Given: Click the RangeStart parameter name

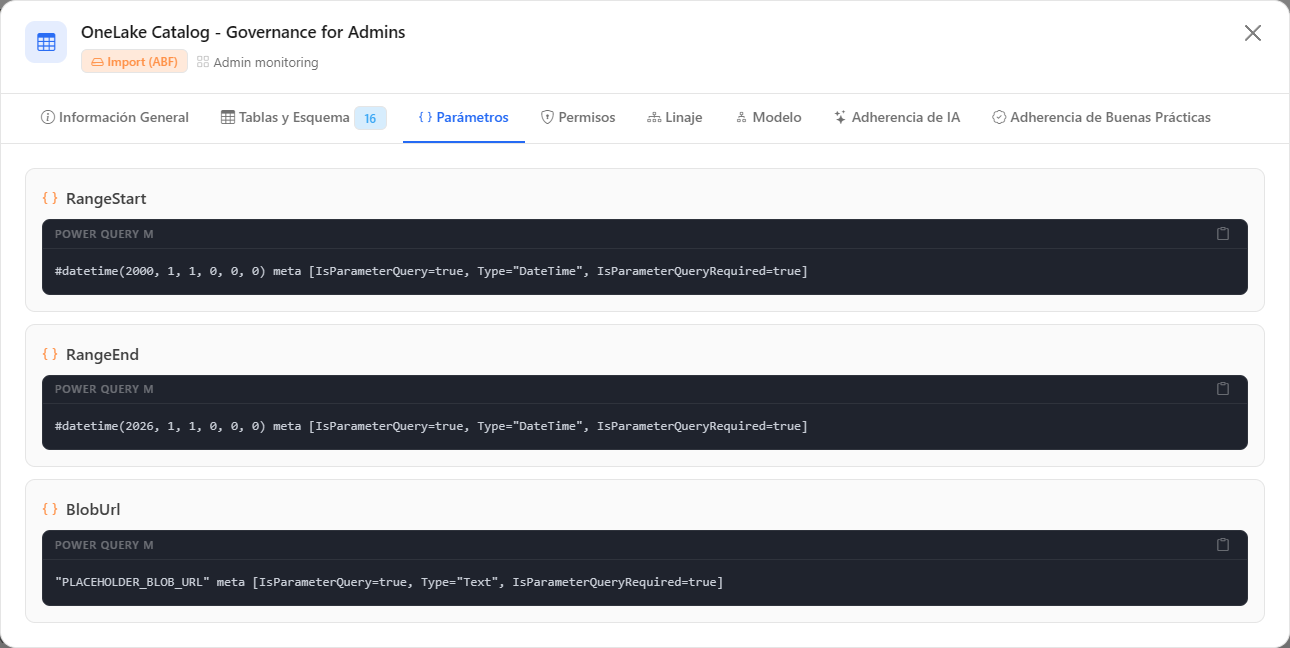Looking at the screenshot, I should click(106, 198).
